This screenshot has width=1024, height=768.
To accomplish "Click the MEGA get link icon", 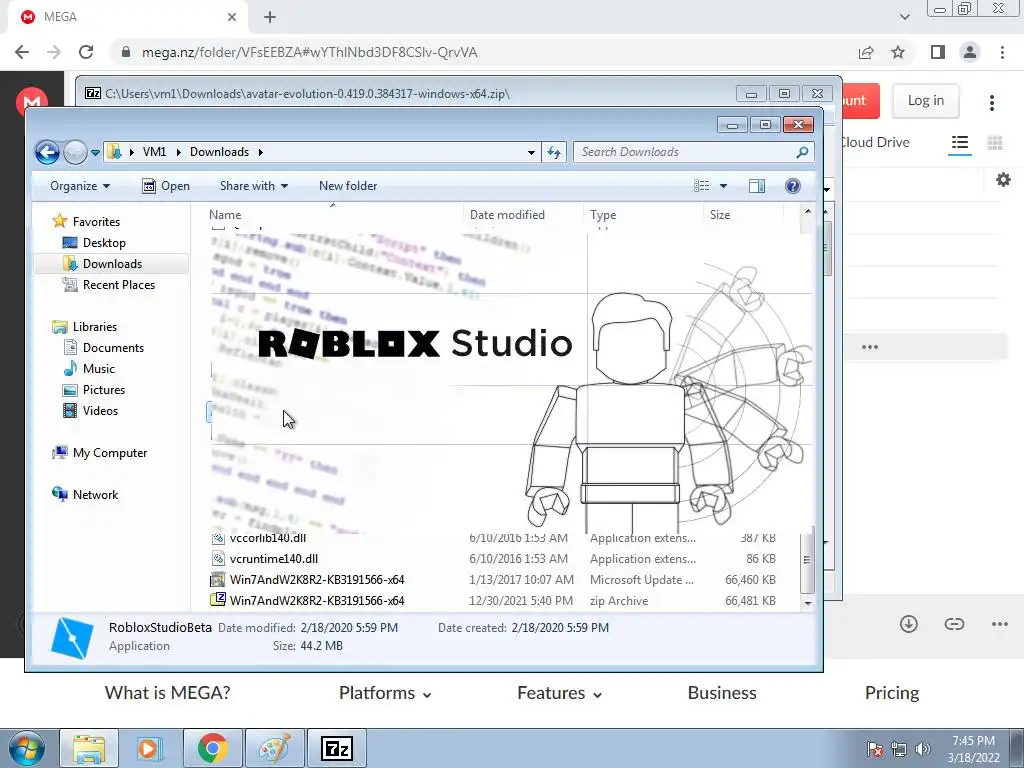I will click(x=954, y=624).
